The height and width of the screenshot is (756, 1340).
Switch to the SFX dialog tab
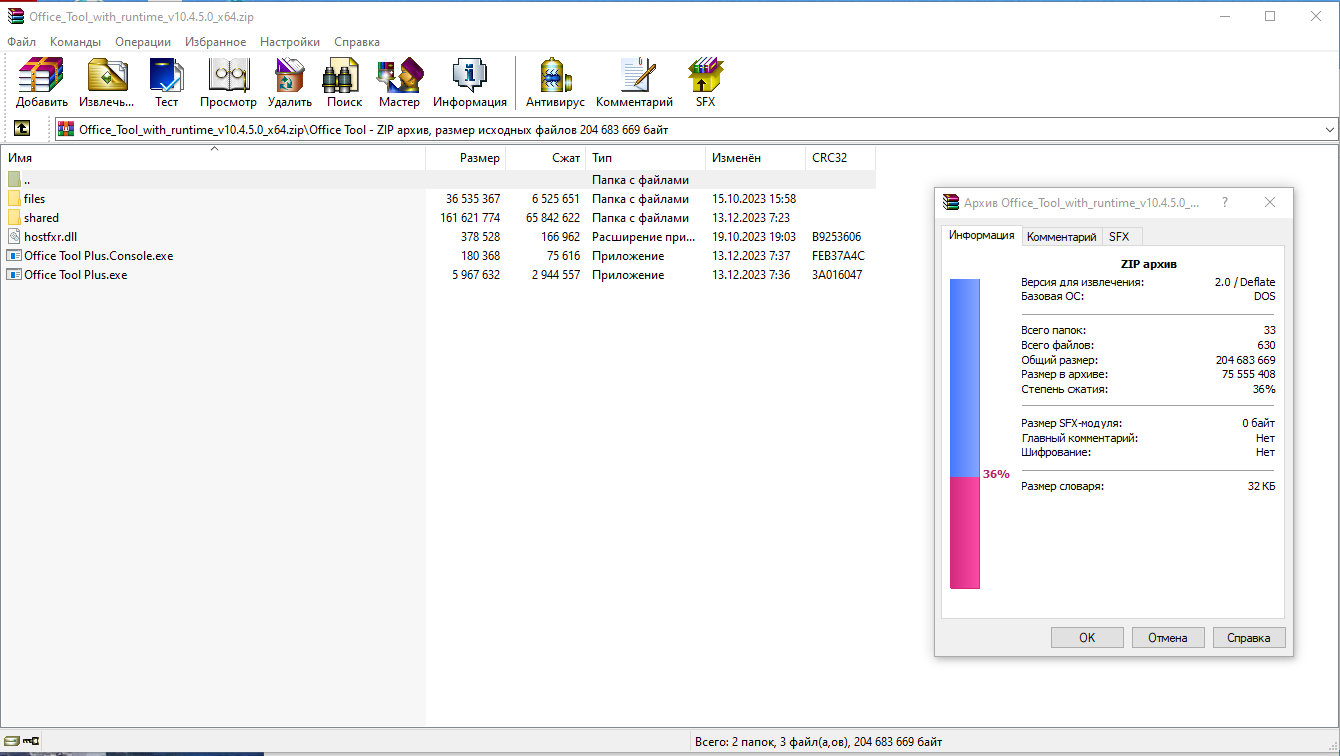coord(1119,236)
